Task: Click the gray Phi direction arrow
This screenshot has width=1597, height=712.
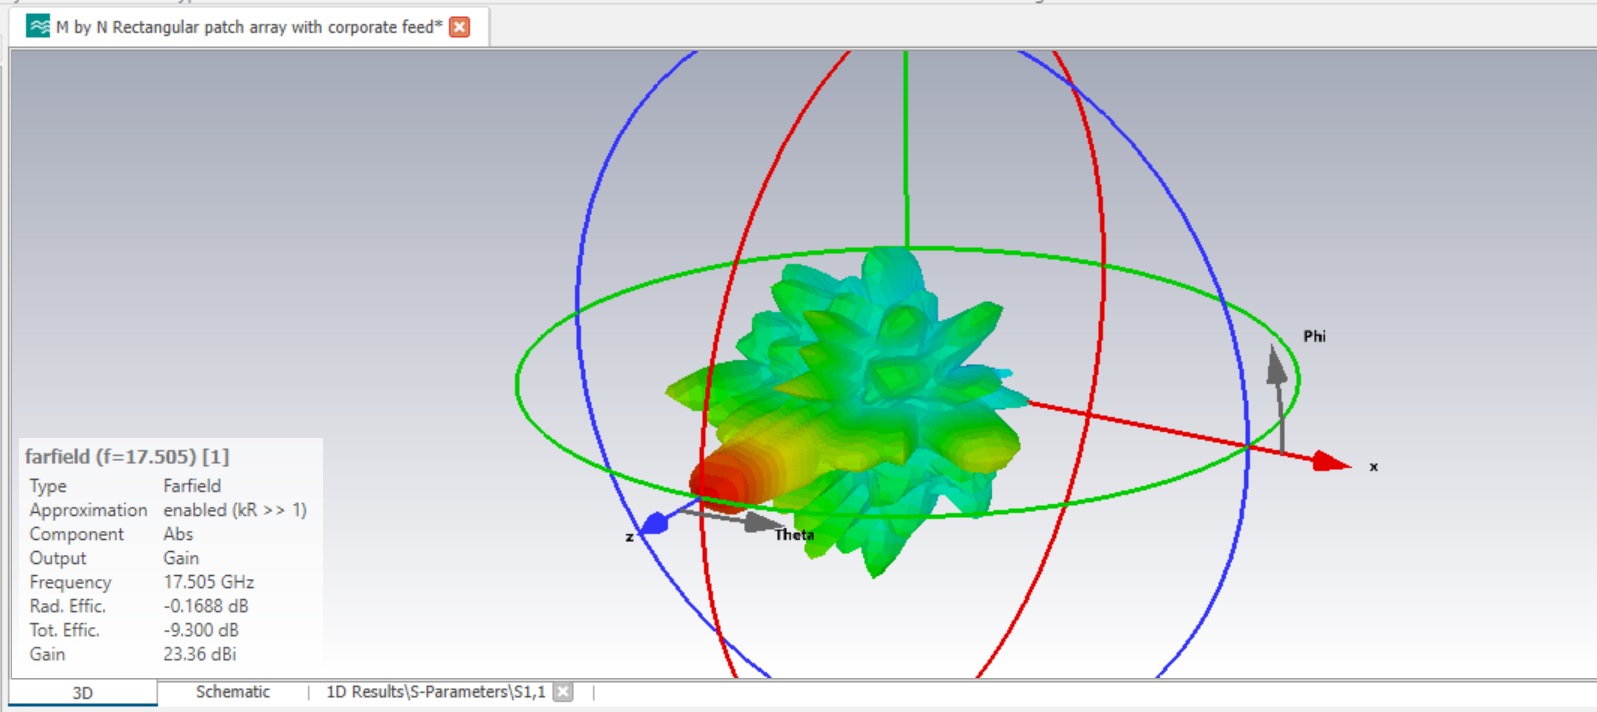Action: pyautogui.click(x=1277, y=366)
